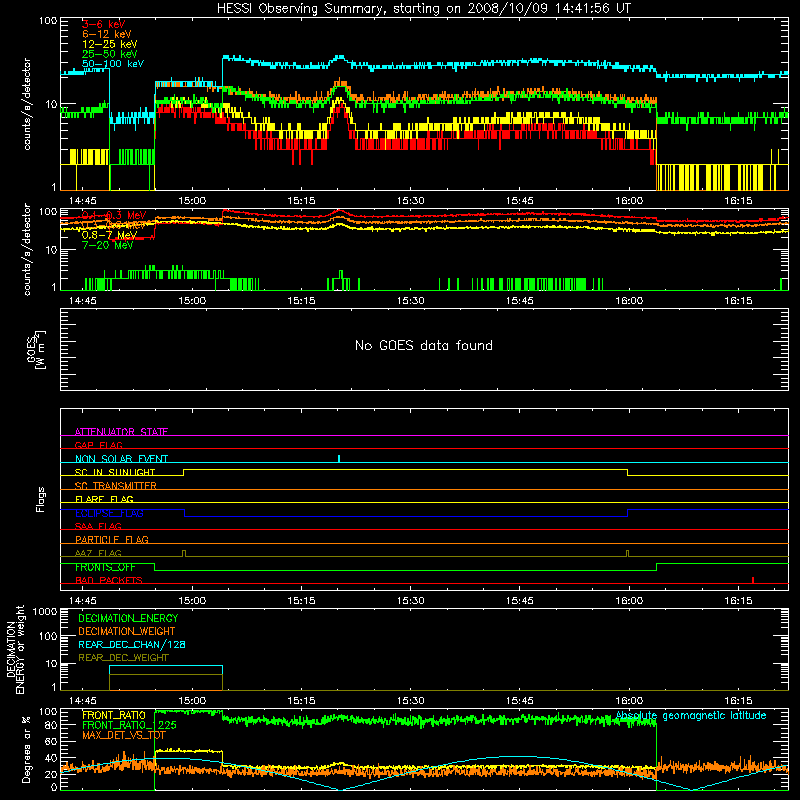Select the orange 6-12 keV legend label

[107, 34]
